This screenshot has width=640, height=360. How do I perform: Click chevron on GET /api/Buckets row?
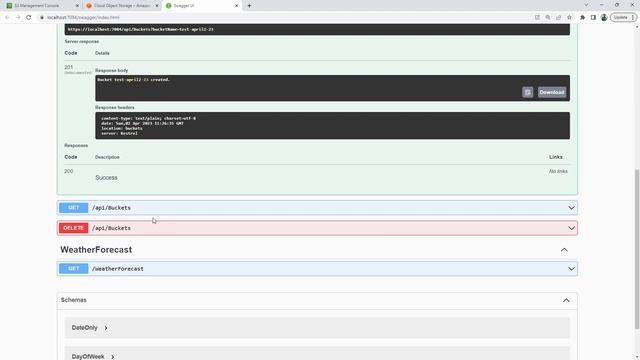tap(571, 208)
